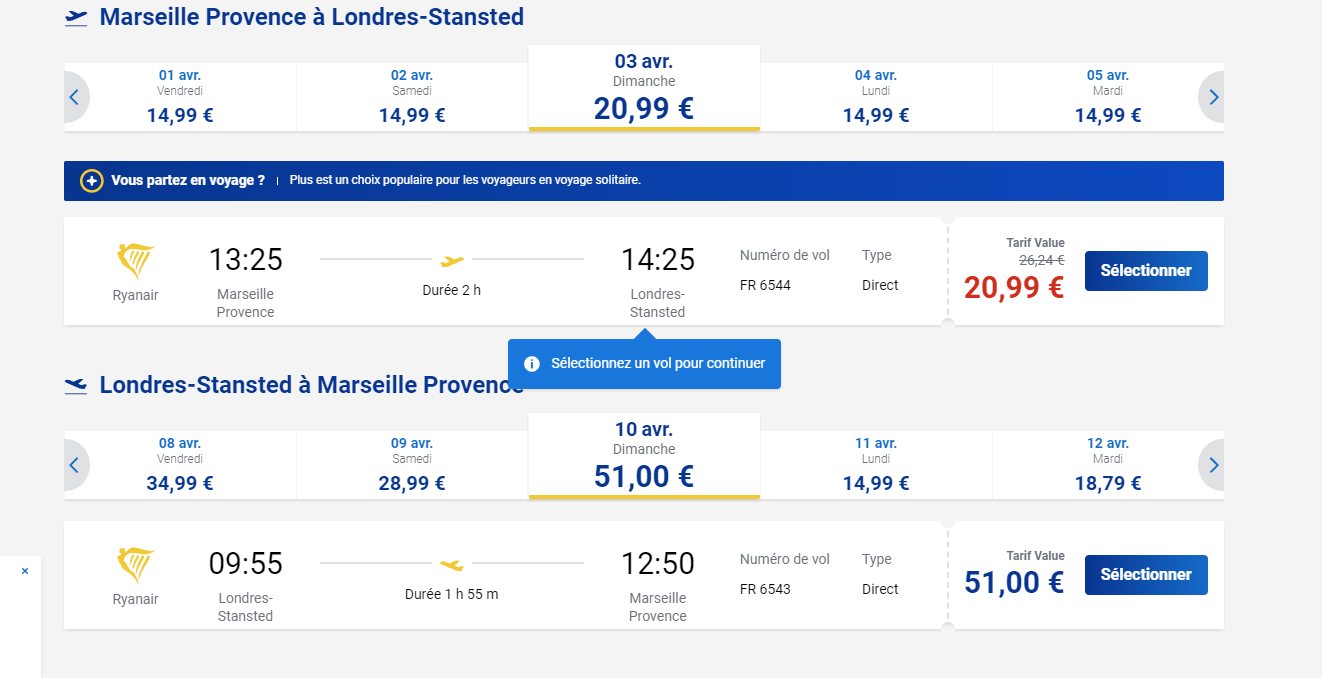Show later return dates with right arrow
This screenshot has height=678, width=1322.
tap(1213, 465)
